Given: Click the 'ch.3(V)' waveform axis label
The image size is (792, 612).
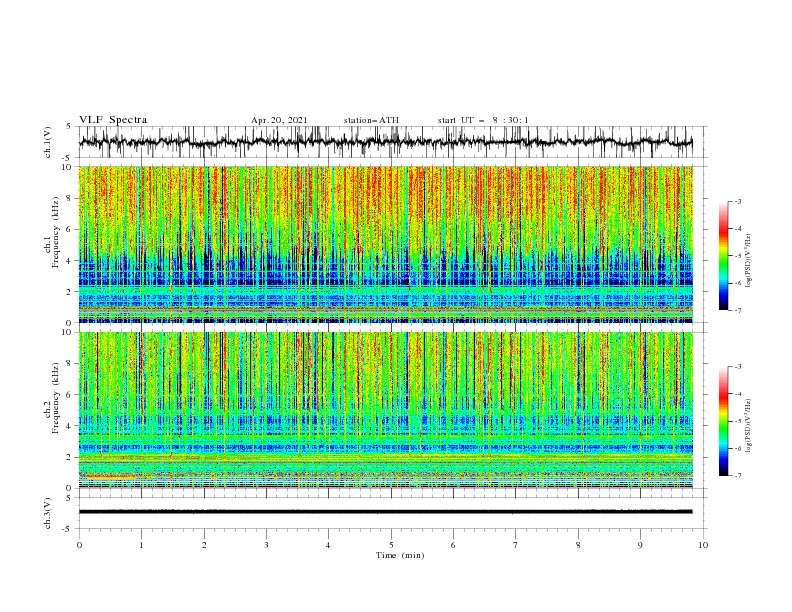Looking at the screenshot, I should point(48,513).
